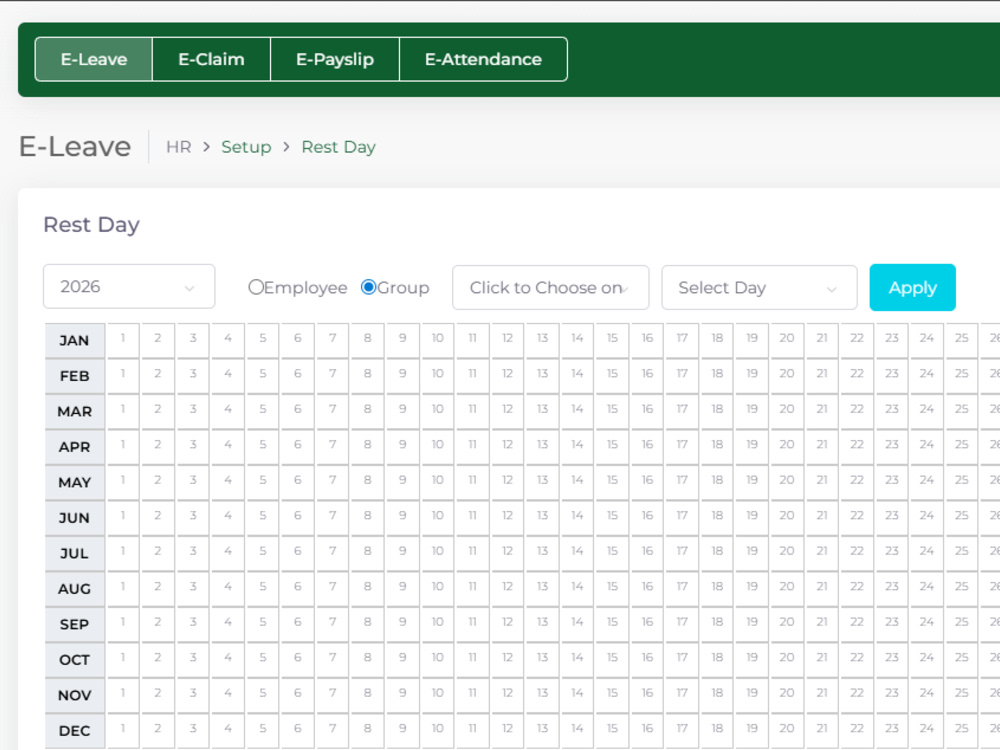1000x750 pixels.
Task: Select day 10 in the MAR row
Action: pyautogui.click(x=438, y=409)
